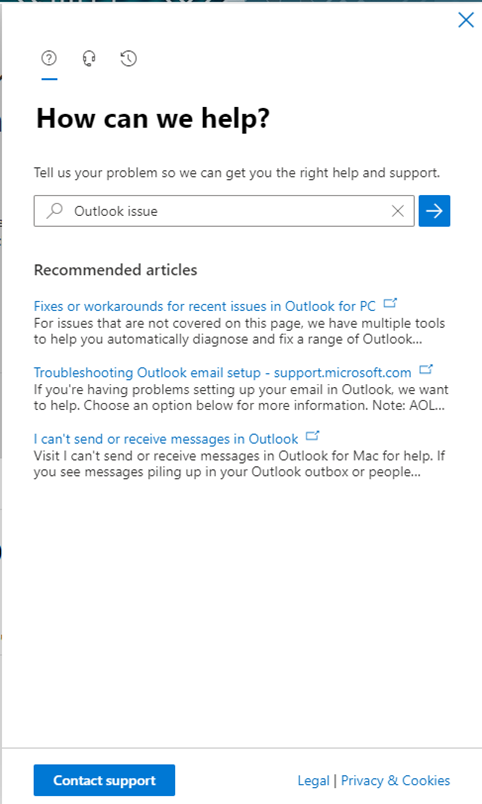The image size is (482, 804).
Task: Open Fixes or workarounds for Outlook article
Action: pos(205,306)
